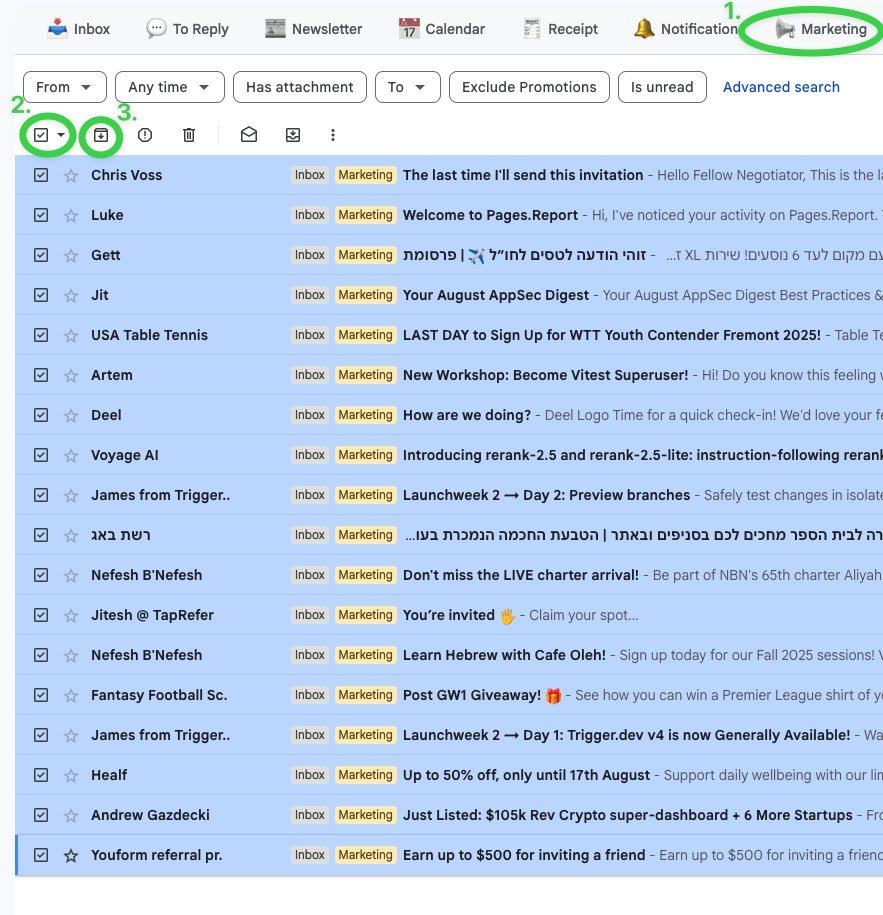Switch to the Newsletter tab
The height and width of the screenshot is (915, 883).
click(313, 28)
